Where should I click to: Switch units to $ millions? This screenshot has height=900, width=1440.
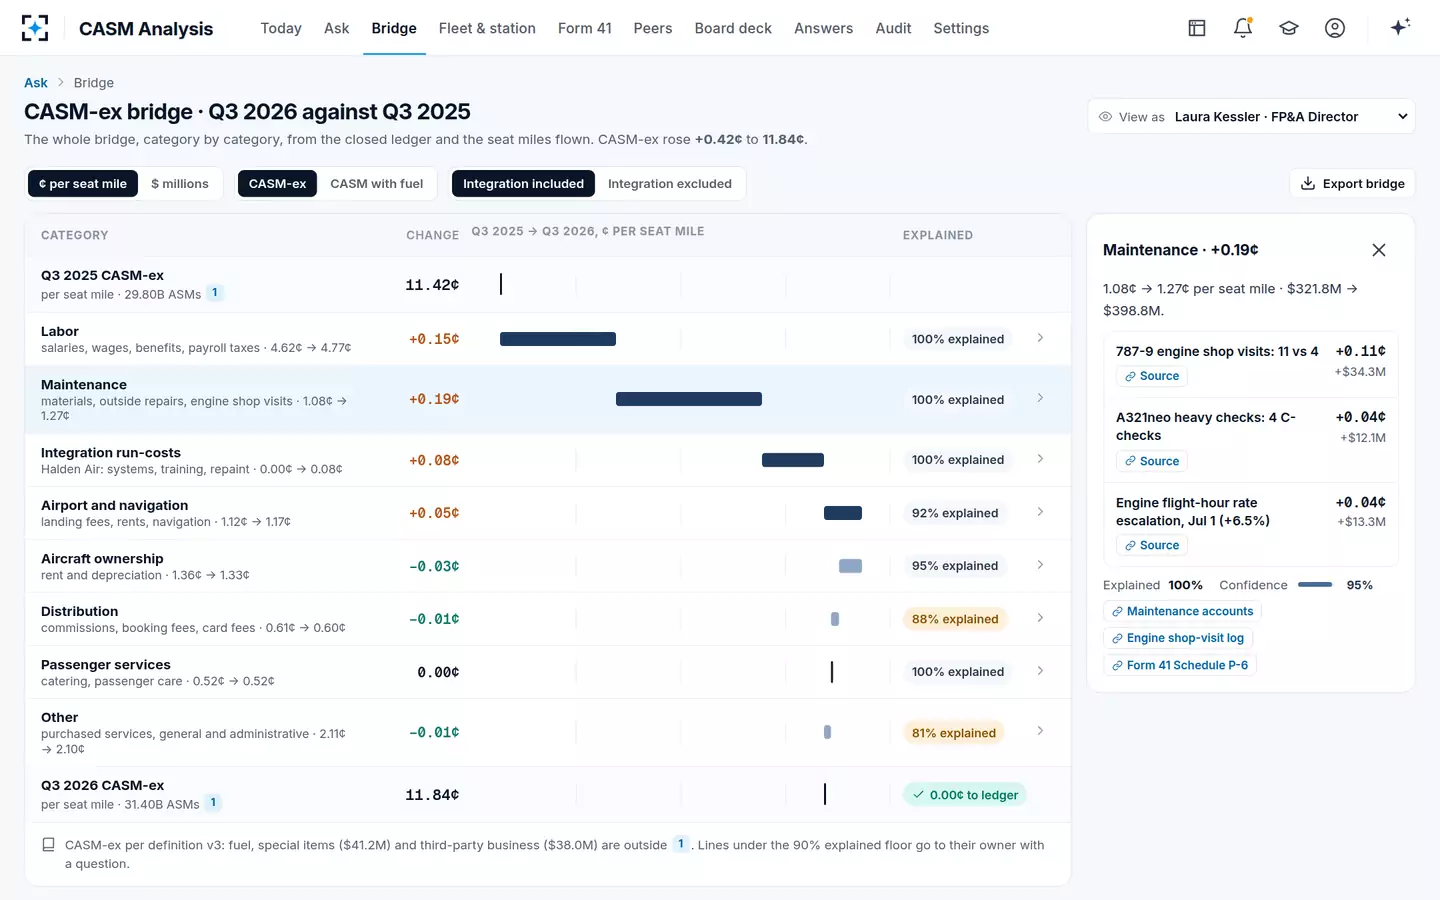click(180, 184)
